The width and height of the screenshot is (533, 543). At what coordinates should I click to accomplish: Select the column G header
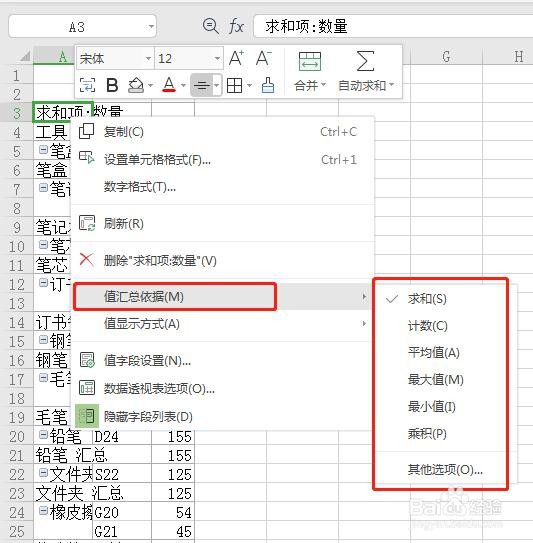(x=446, y=56)
